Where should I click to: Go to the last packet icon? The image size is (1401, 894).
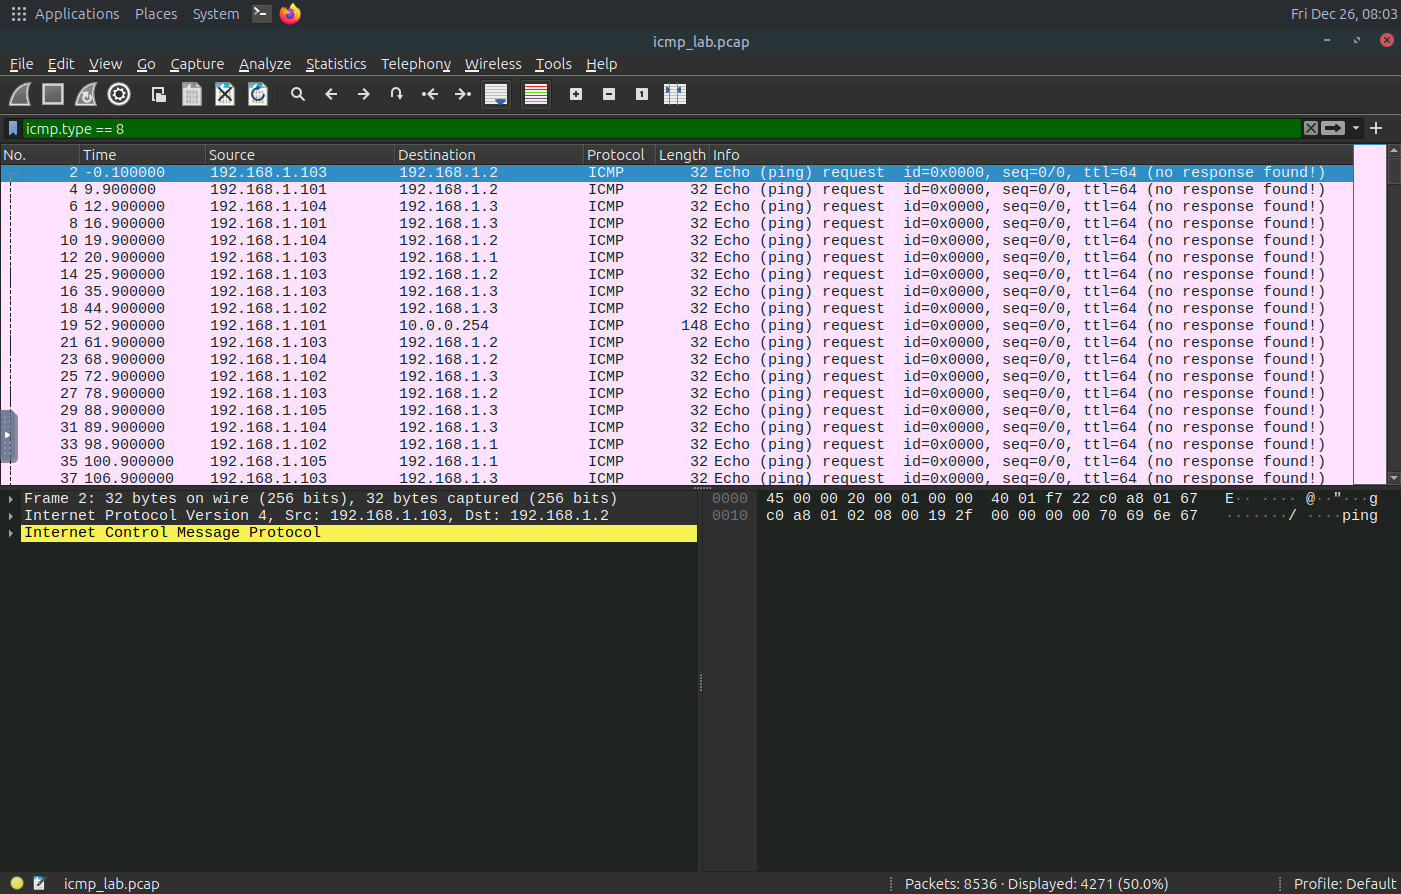pos(462,94)
